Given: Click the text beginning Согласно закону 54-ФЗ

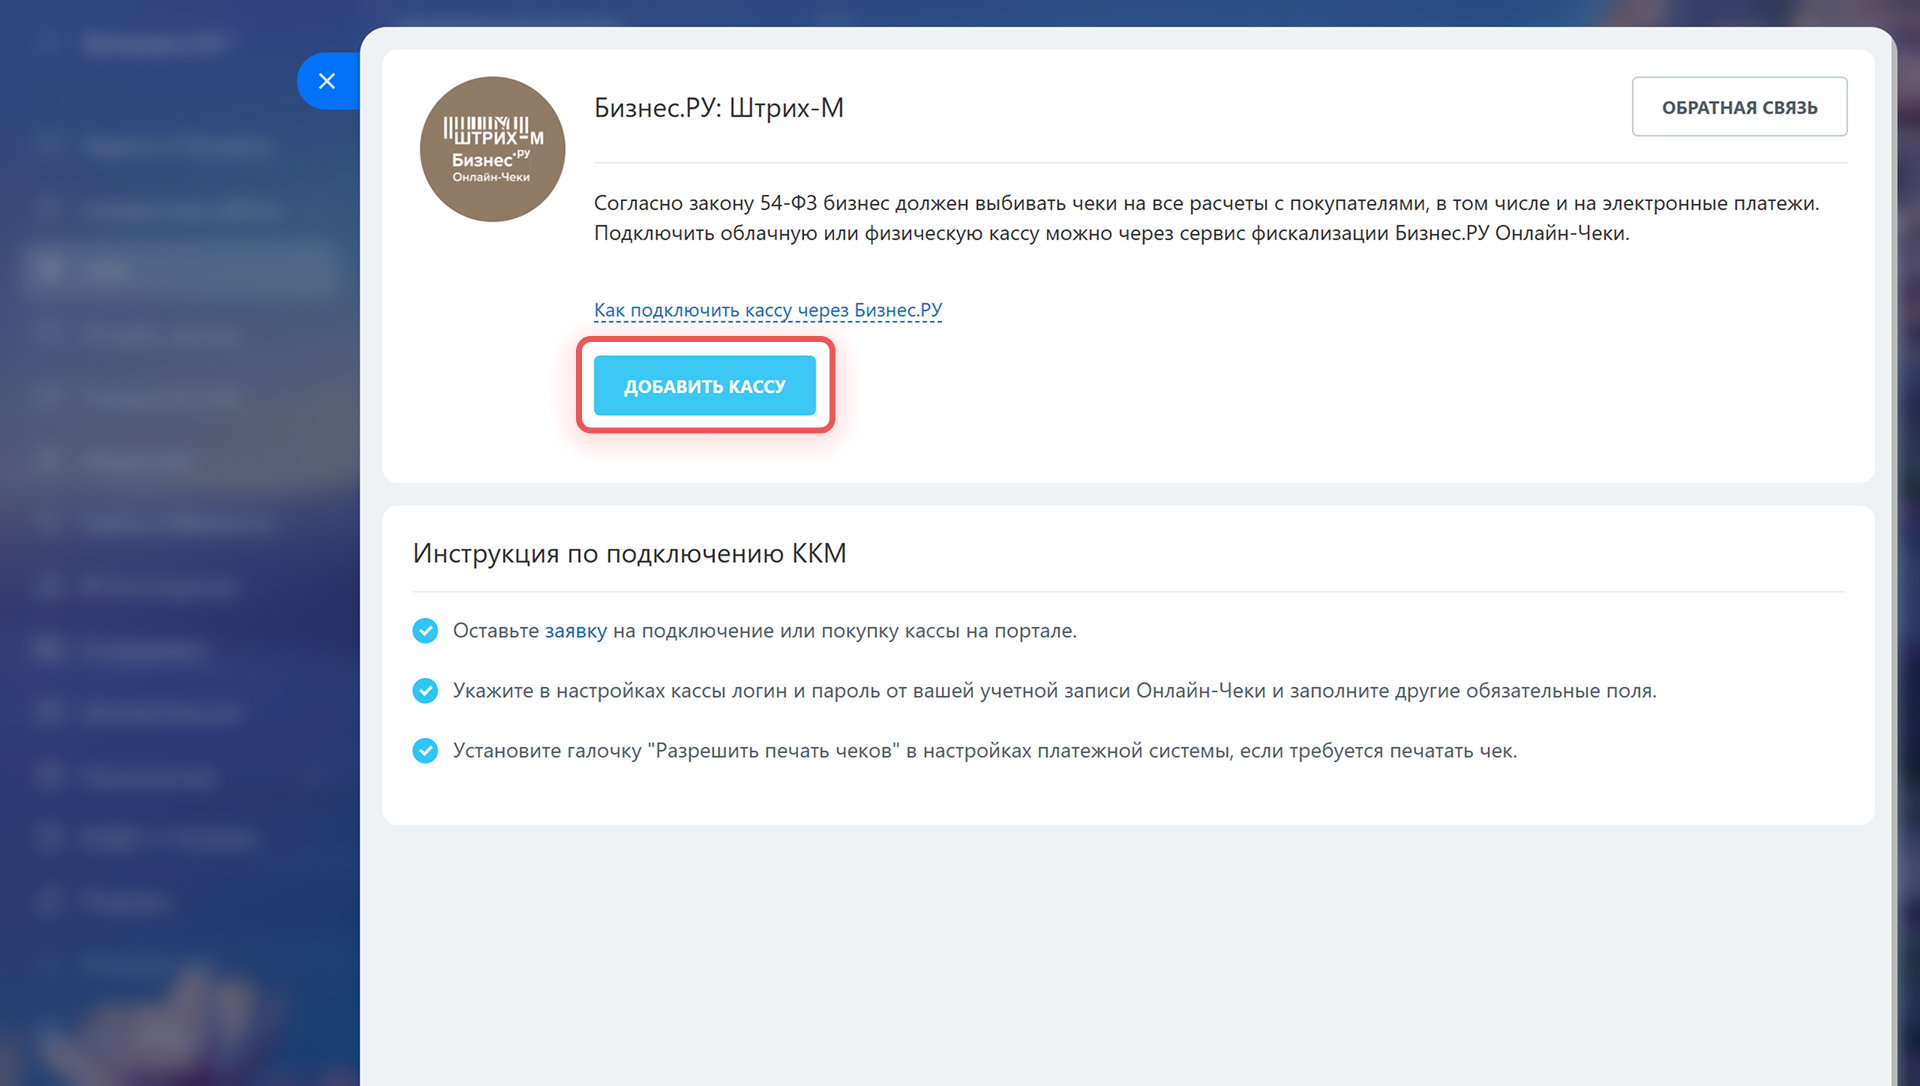Looking at the screenshot, I should coord(1207,218).
